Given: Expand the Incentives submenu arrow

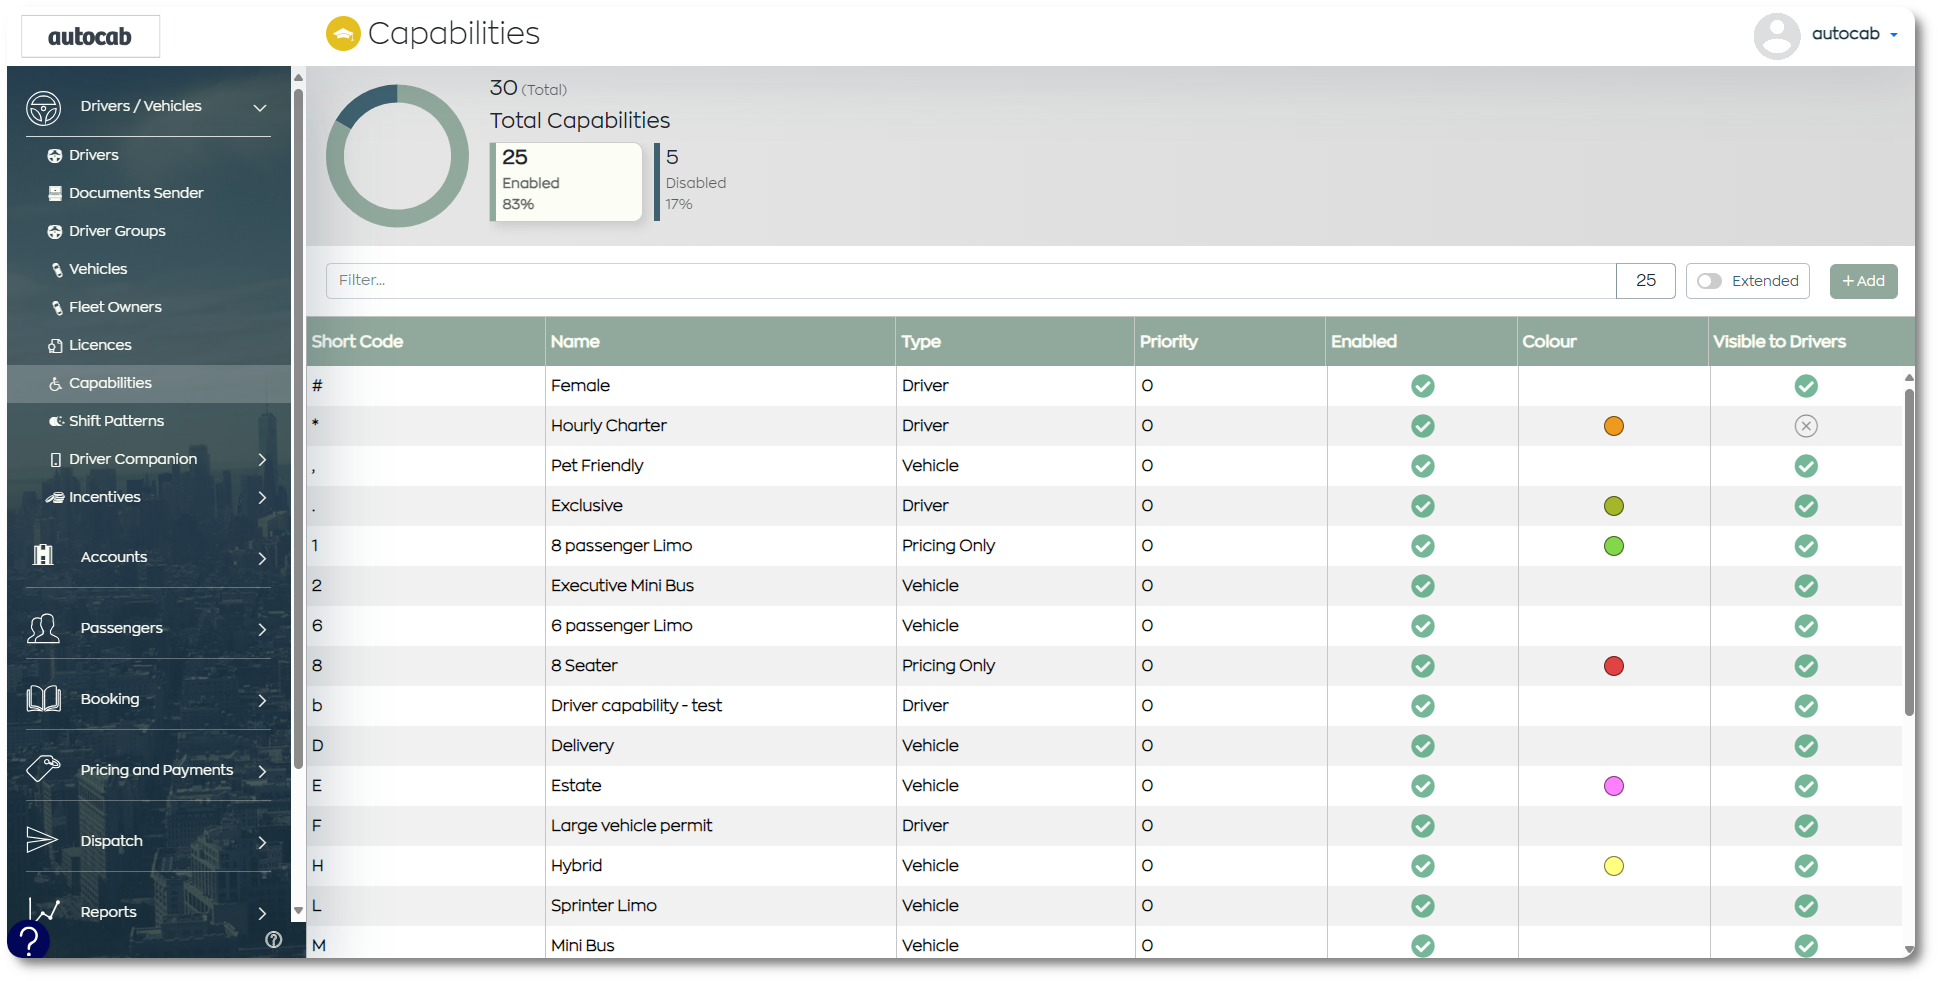Looking at the screenshot, I should coord(262,498).
